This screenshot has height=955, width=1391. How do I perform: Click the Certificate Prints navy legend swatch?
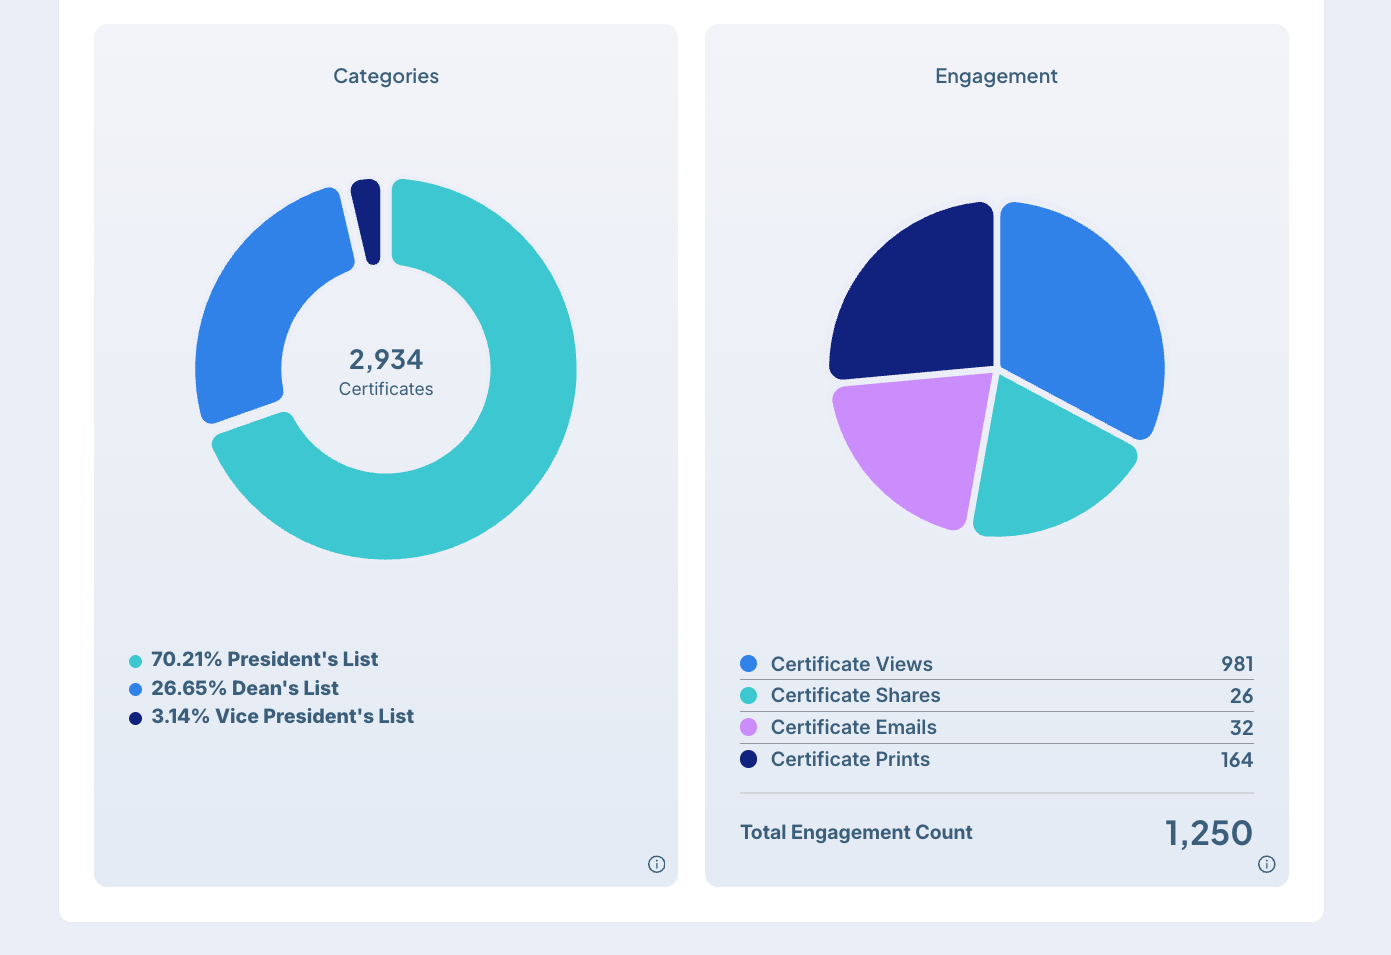point(748,759)
